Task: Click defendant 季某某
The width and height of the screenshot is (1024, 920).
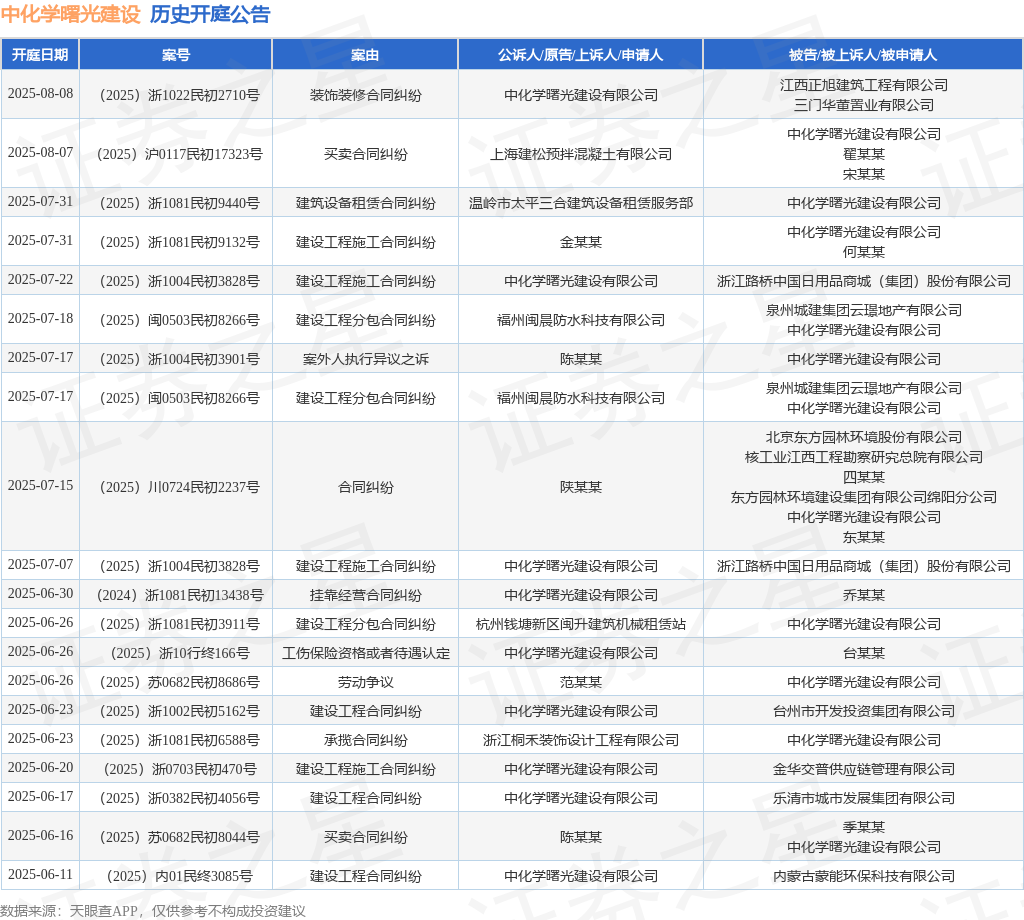Action: point(863,827)
